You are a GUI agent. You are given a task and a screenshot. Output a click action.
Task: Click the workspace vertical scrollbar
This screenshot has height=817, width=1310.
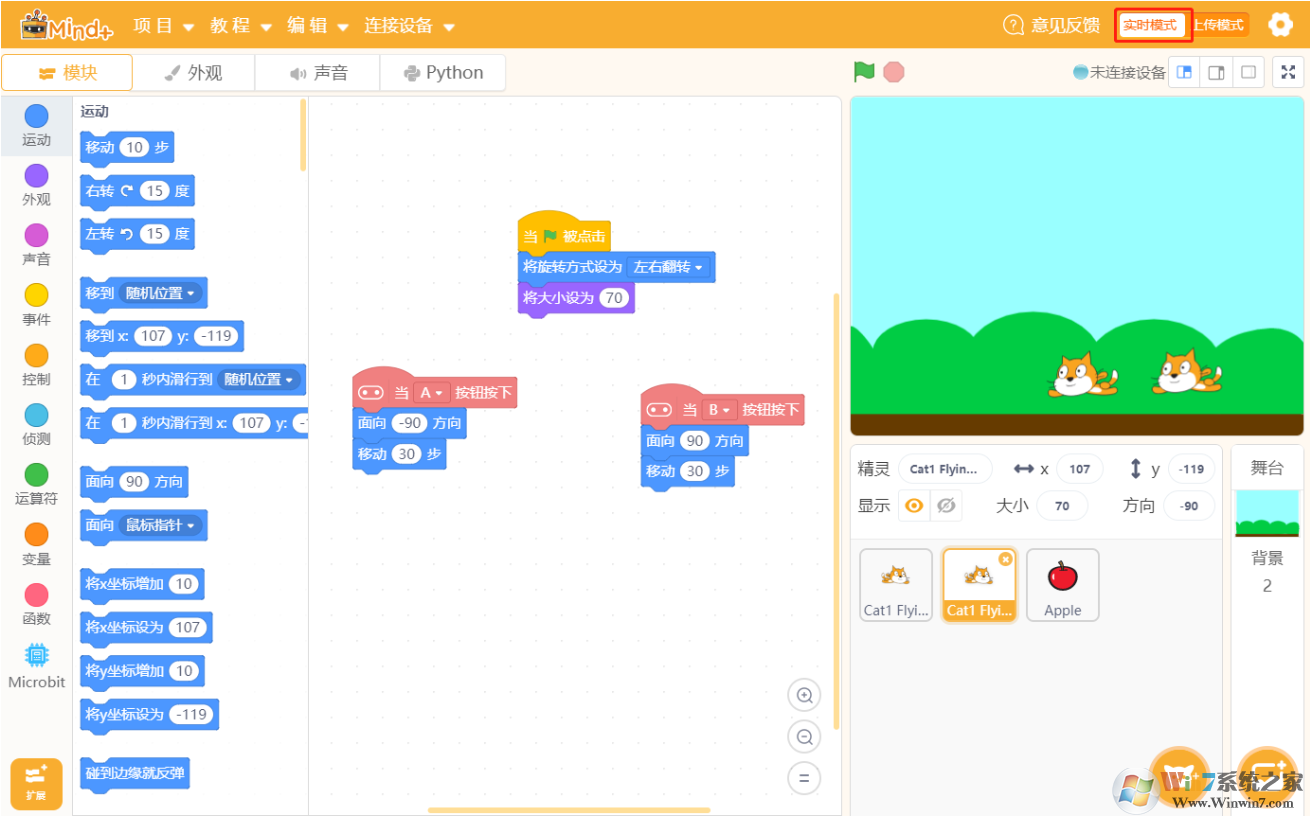[836, 511]
